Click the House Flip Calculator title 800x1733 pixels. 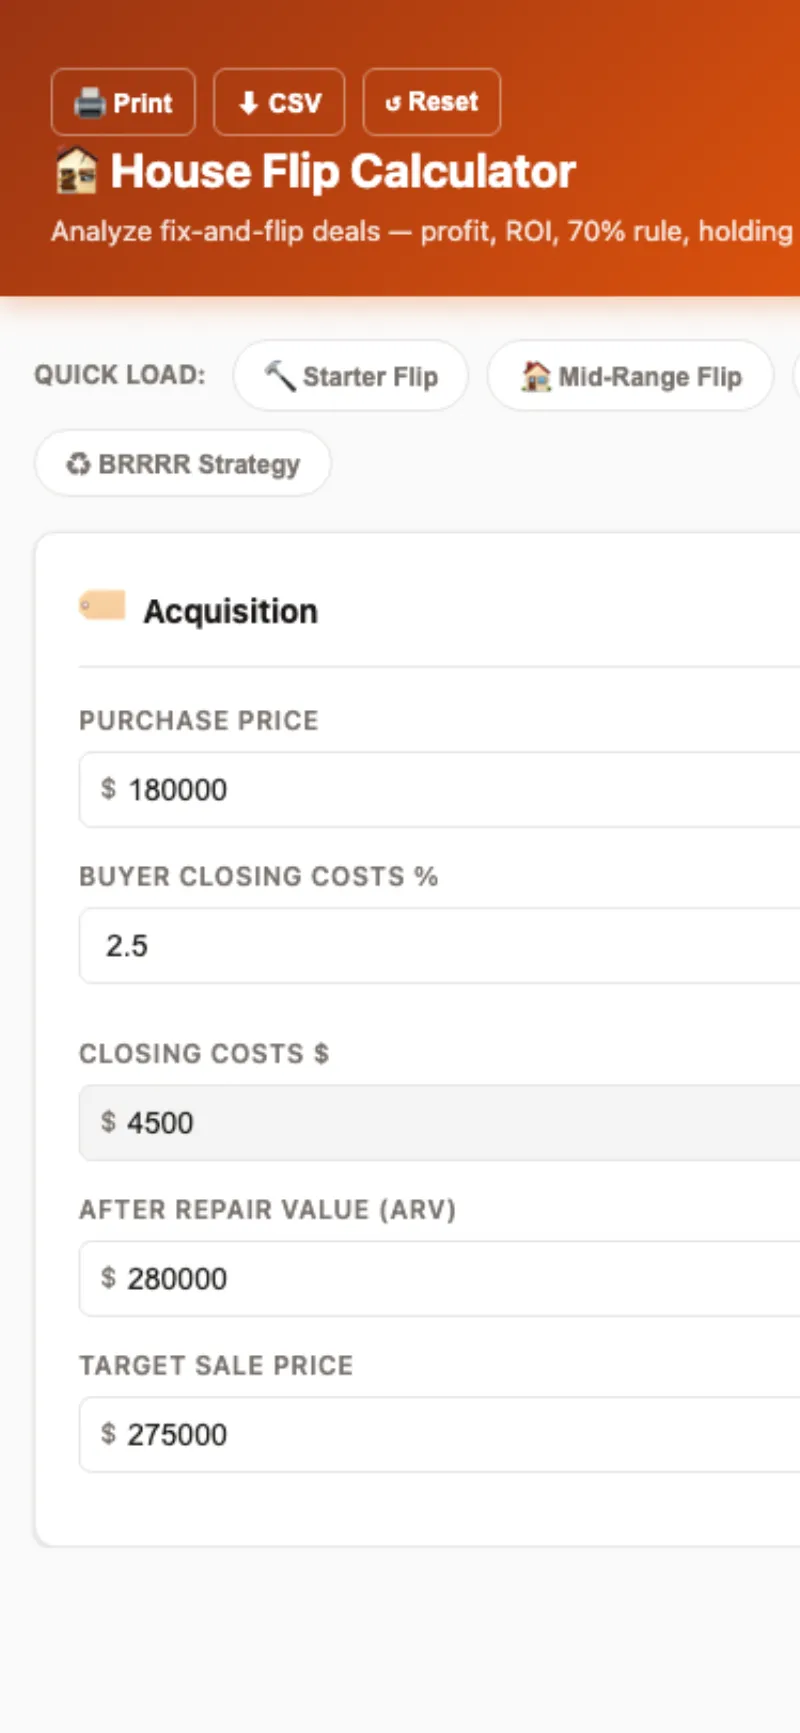click(343, 171)
